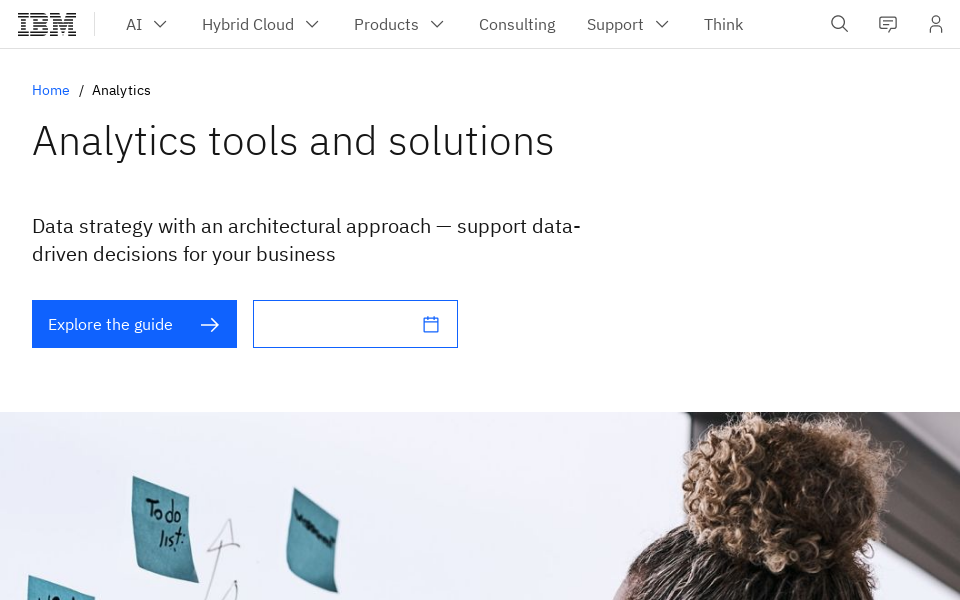The image size is (960, 600).
Task: Select the calendar icon in the booking field
Action: pos(430,323)
